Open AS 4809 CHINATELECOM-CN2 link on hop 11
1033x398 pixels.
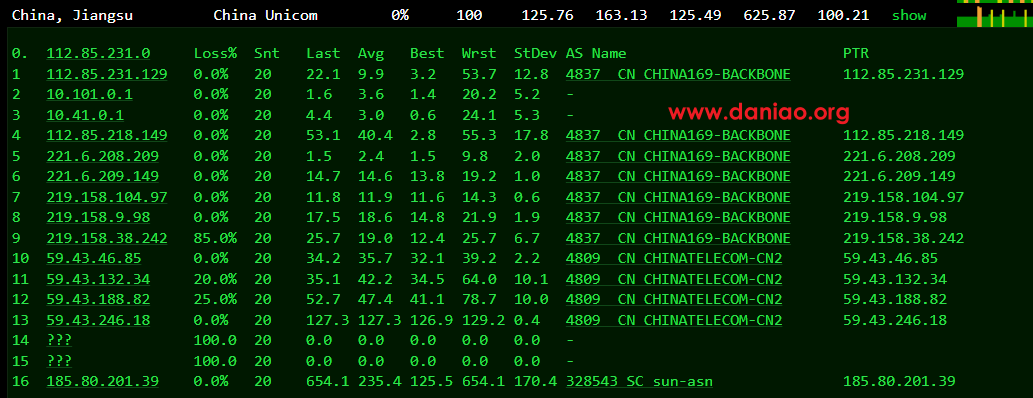tap(674, 279)
